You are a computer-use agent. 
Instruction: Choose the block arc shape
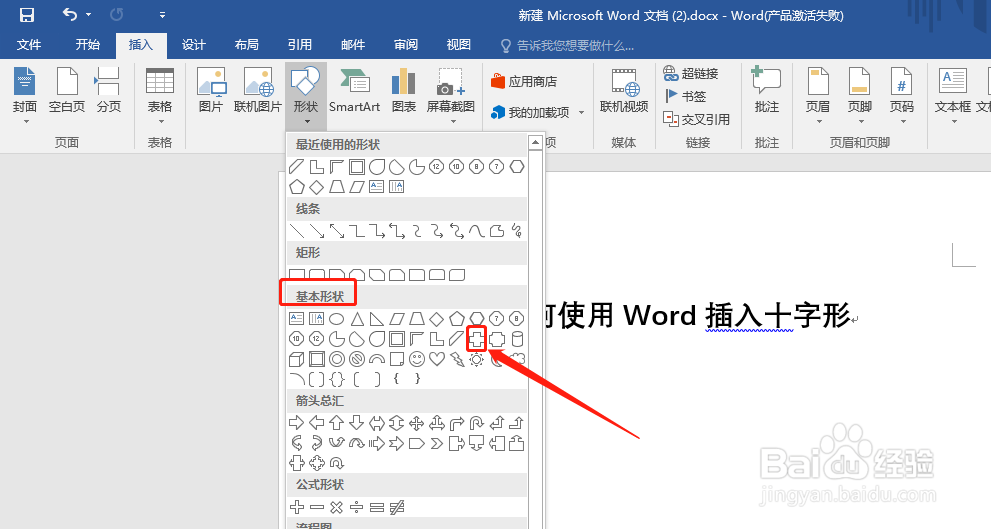pos(377,359)
